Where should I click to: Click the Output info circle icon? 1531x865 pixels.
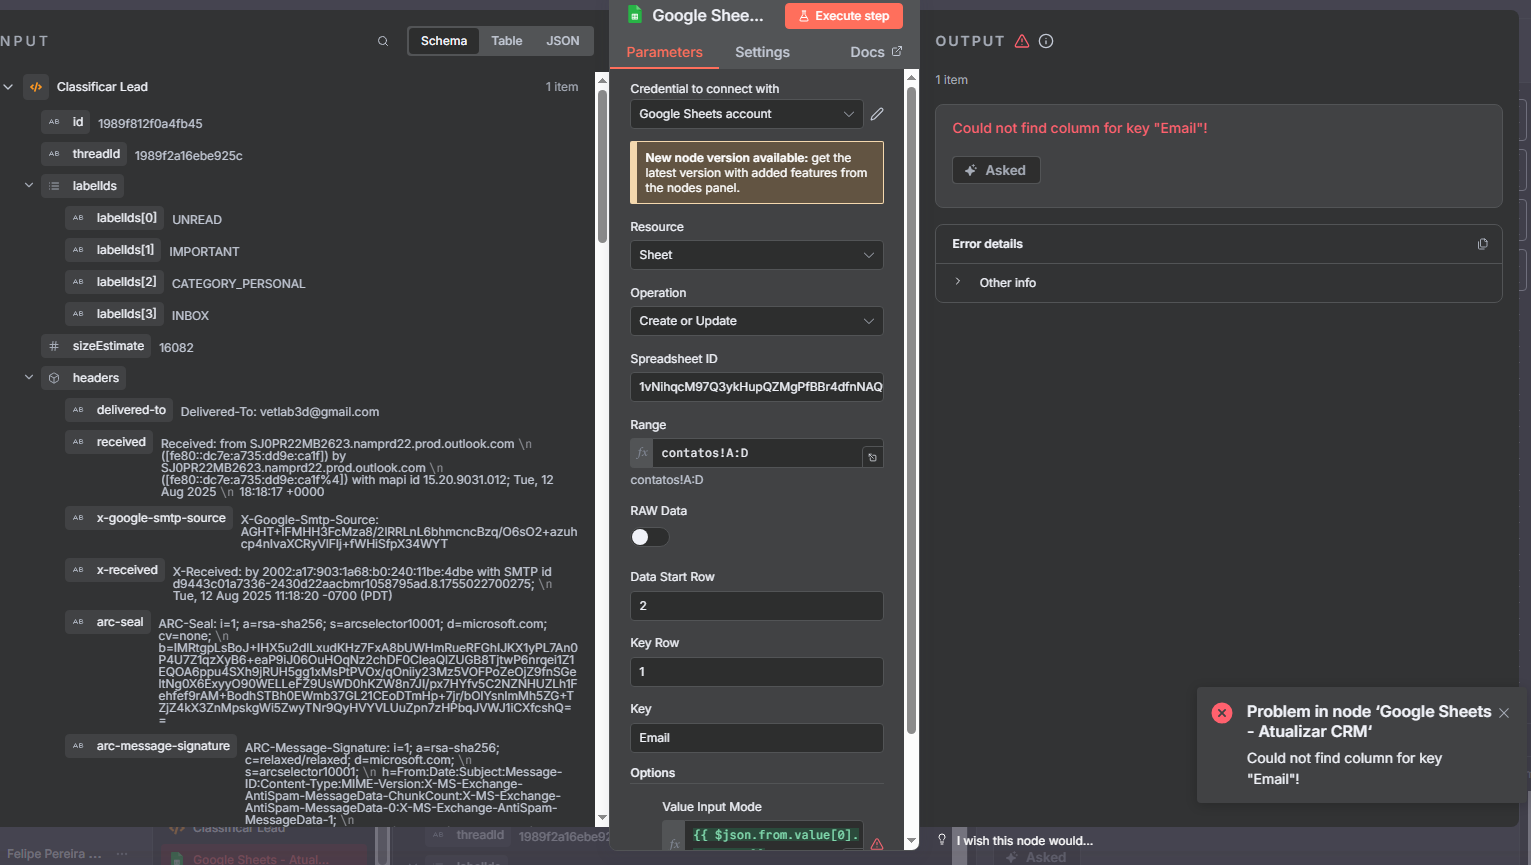[x=1046, y=41]
